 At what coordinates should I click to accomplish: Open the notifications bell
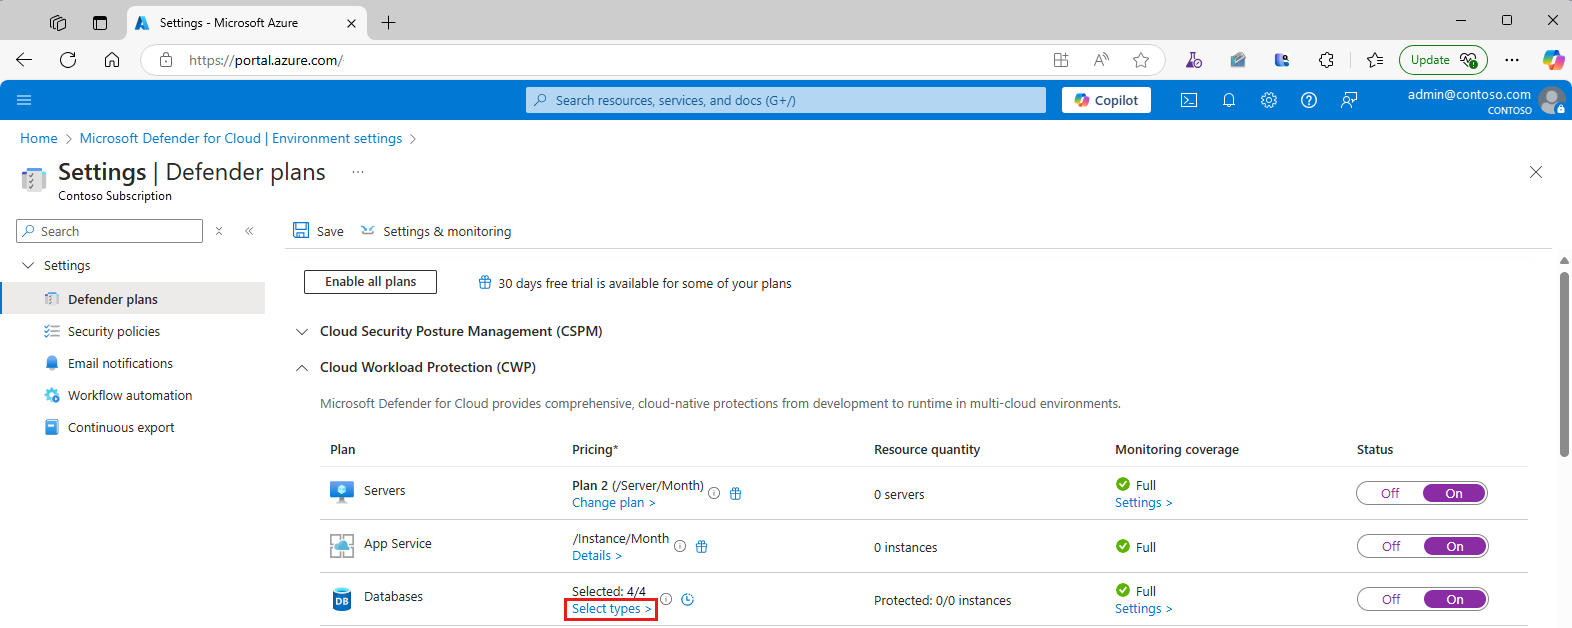[x=1229, y=100]
